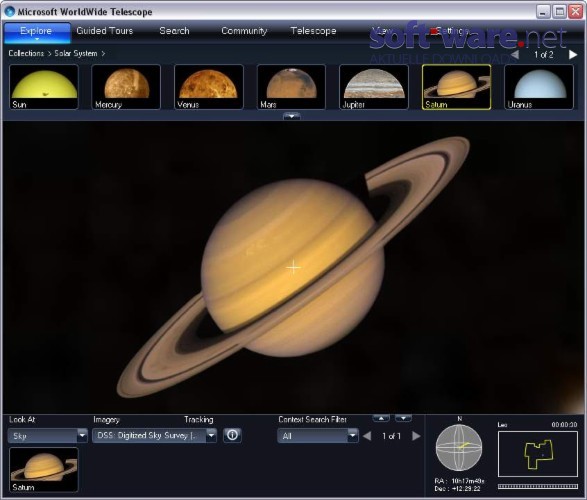Go to next page of Solar System collection
The width and height of the screenshot is (587, 500).
[x=572, y=55]
